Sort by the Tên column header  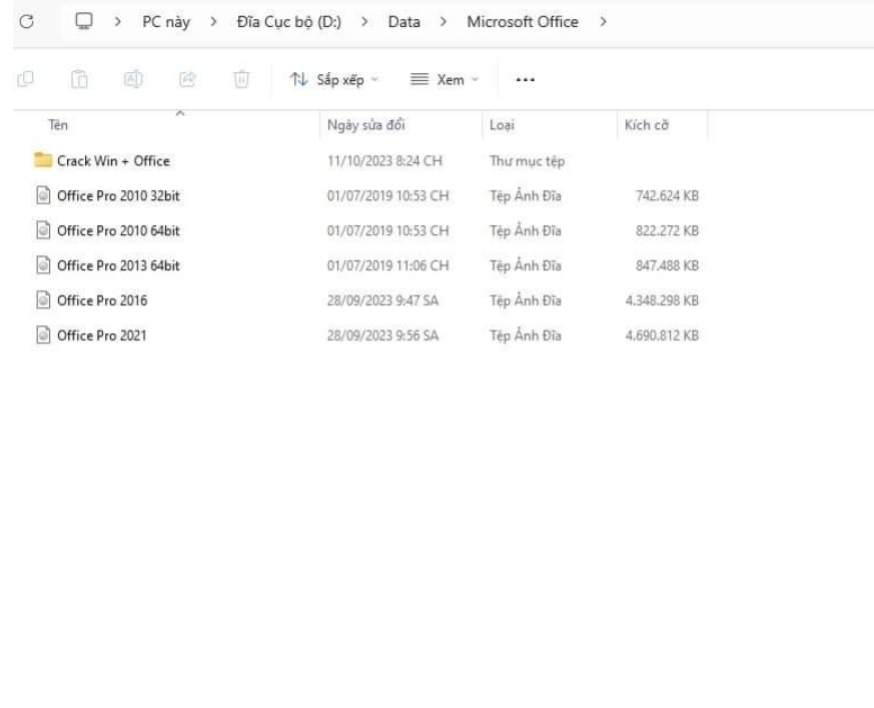point(58,125)
